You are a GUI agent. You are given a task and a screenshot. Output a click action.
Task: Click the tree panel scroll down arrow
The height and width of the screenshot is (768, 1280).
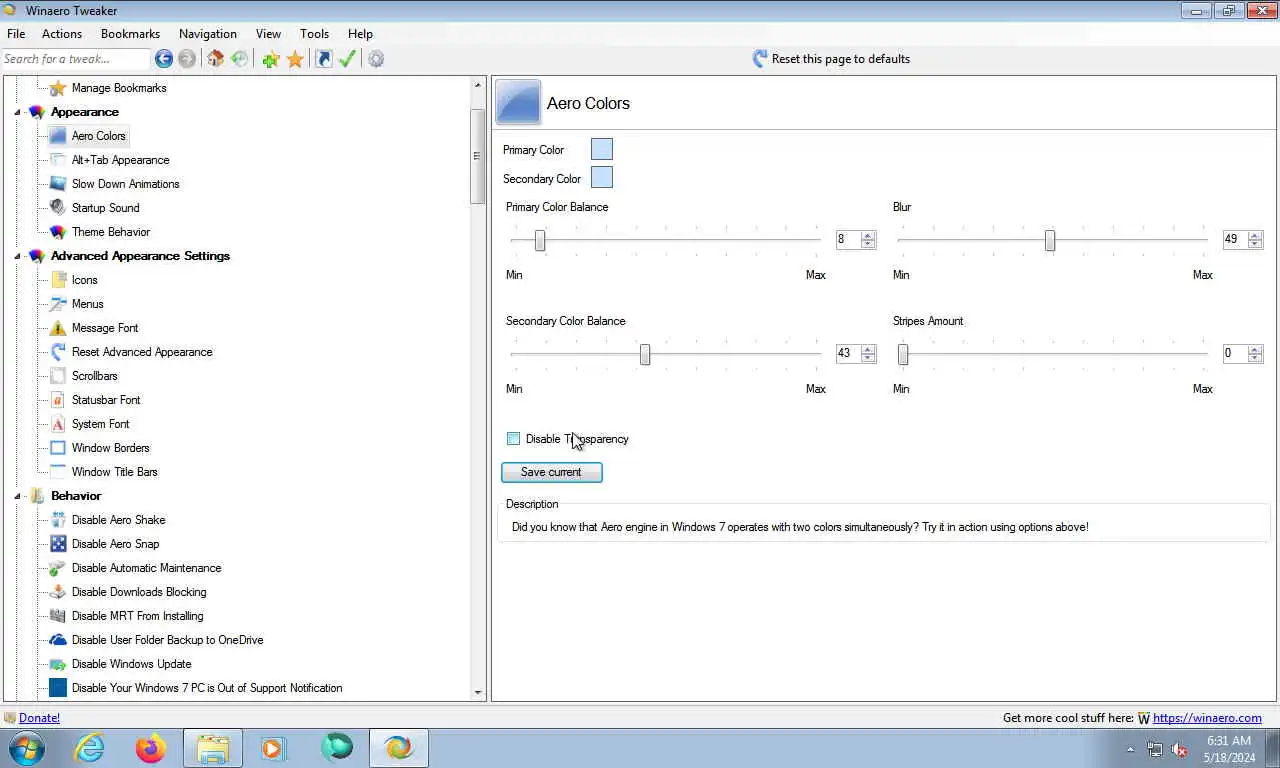point(477,692)
